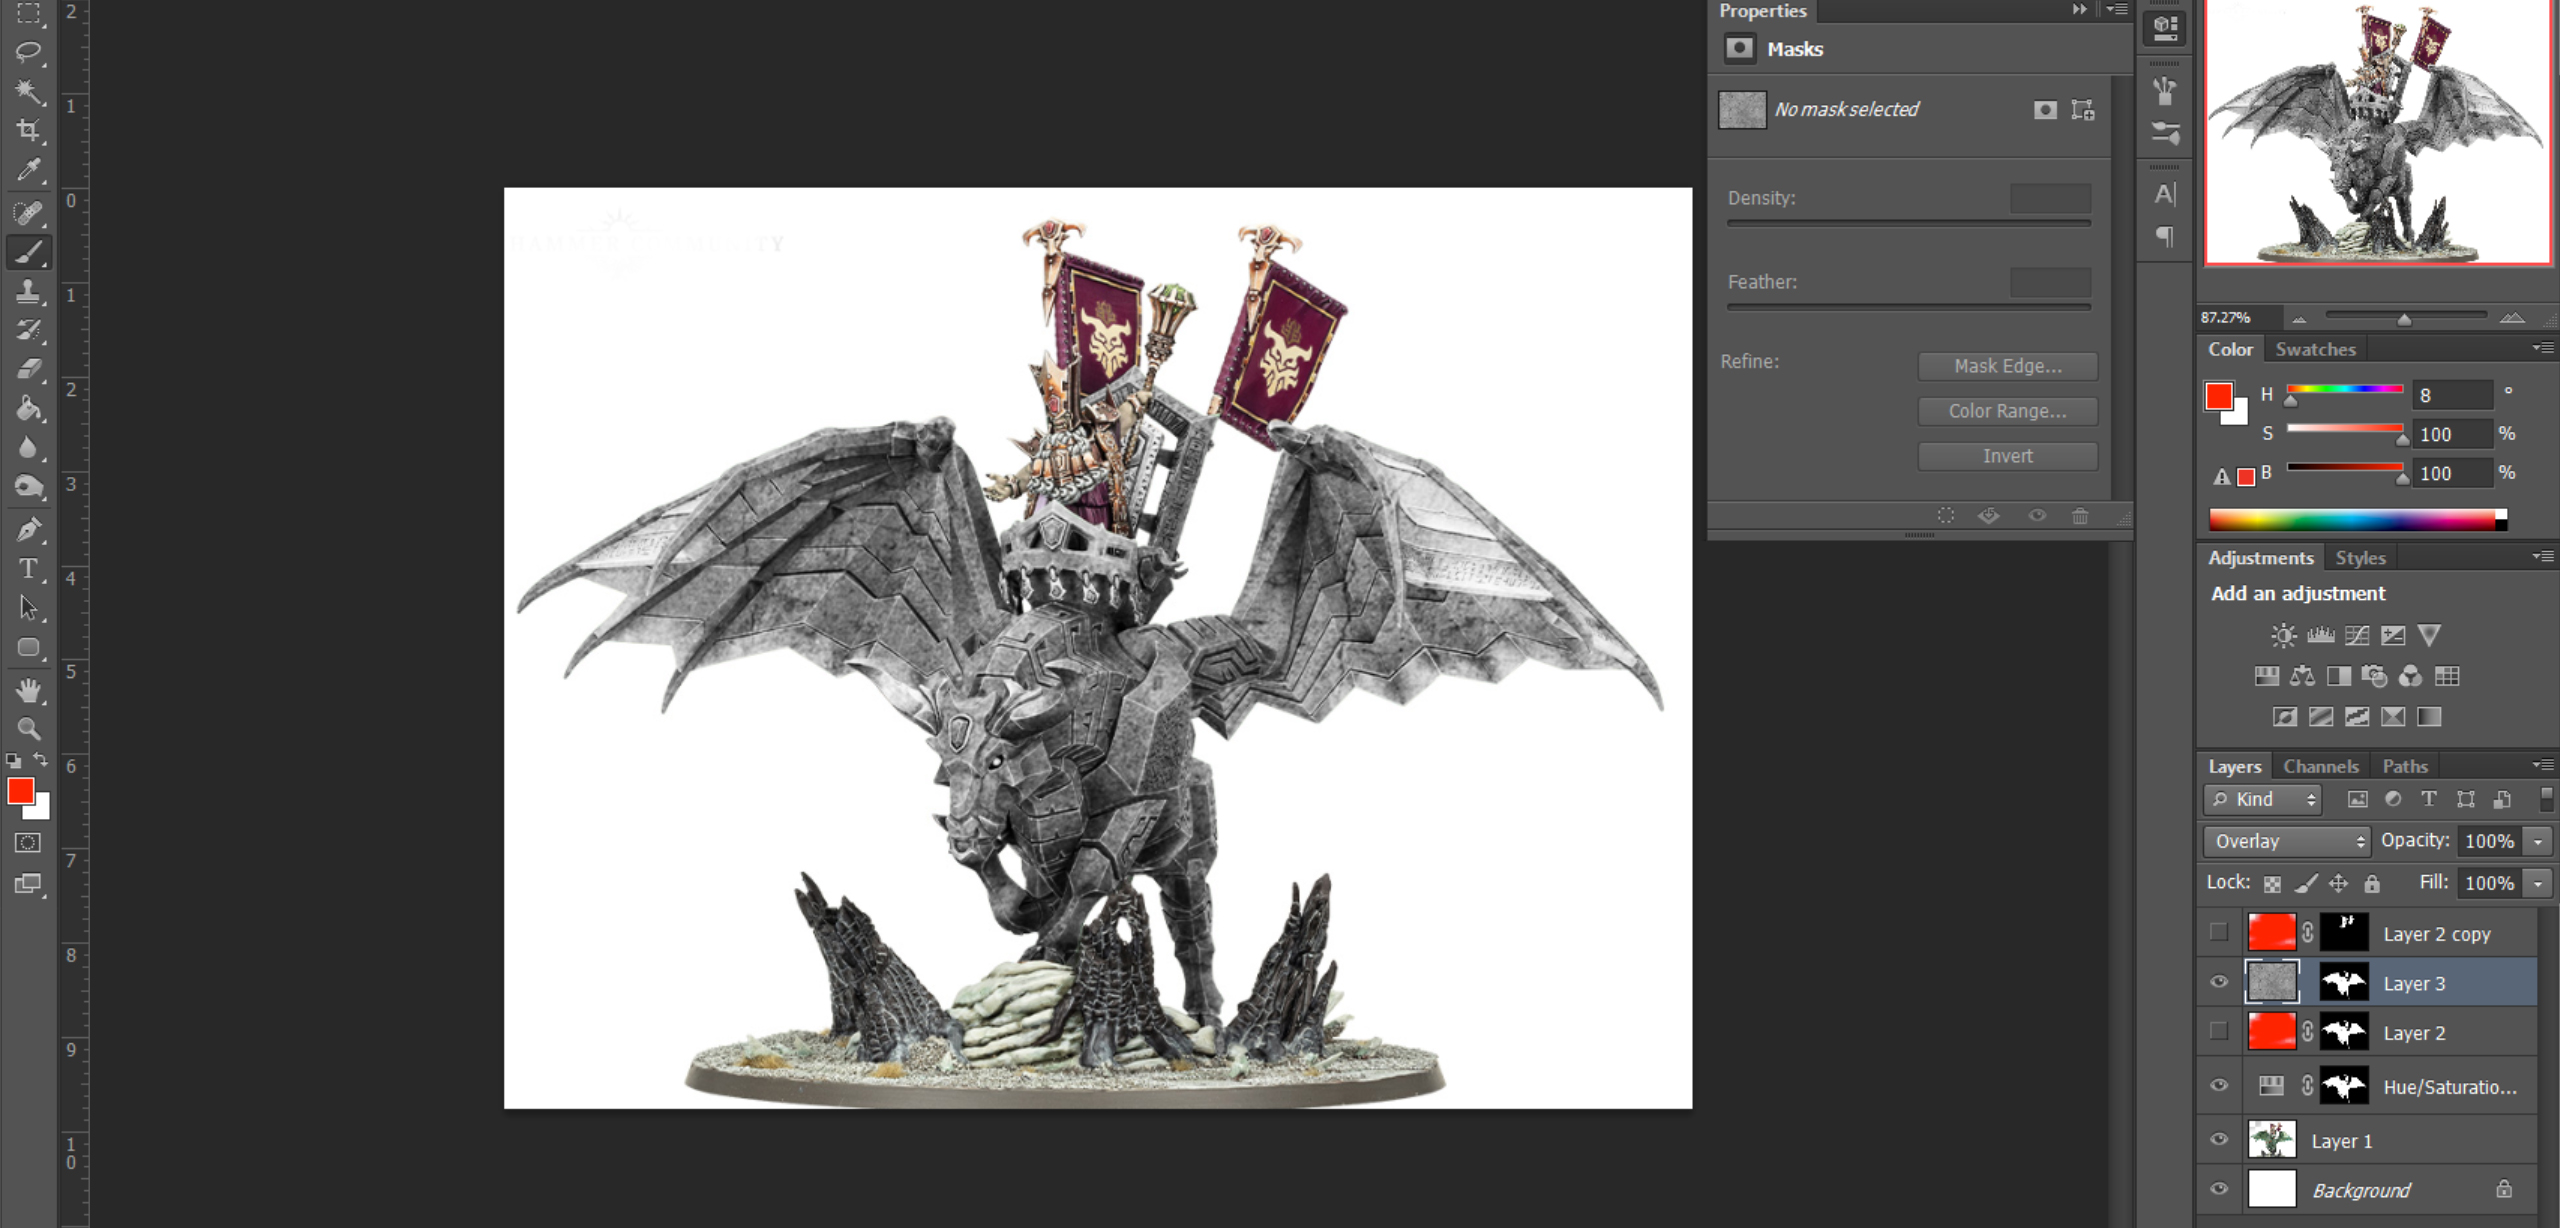2560x1228 pixels.
Task: Hide Layer 3 visibility eye
Action: click(x=2219, y=982)
